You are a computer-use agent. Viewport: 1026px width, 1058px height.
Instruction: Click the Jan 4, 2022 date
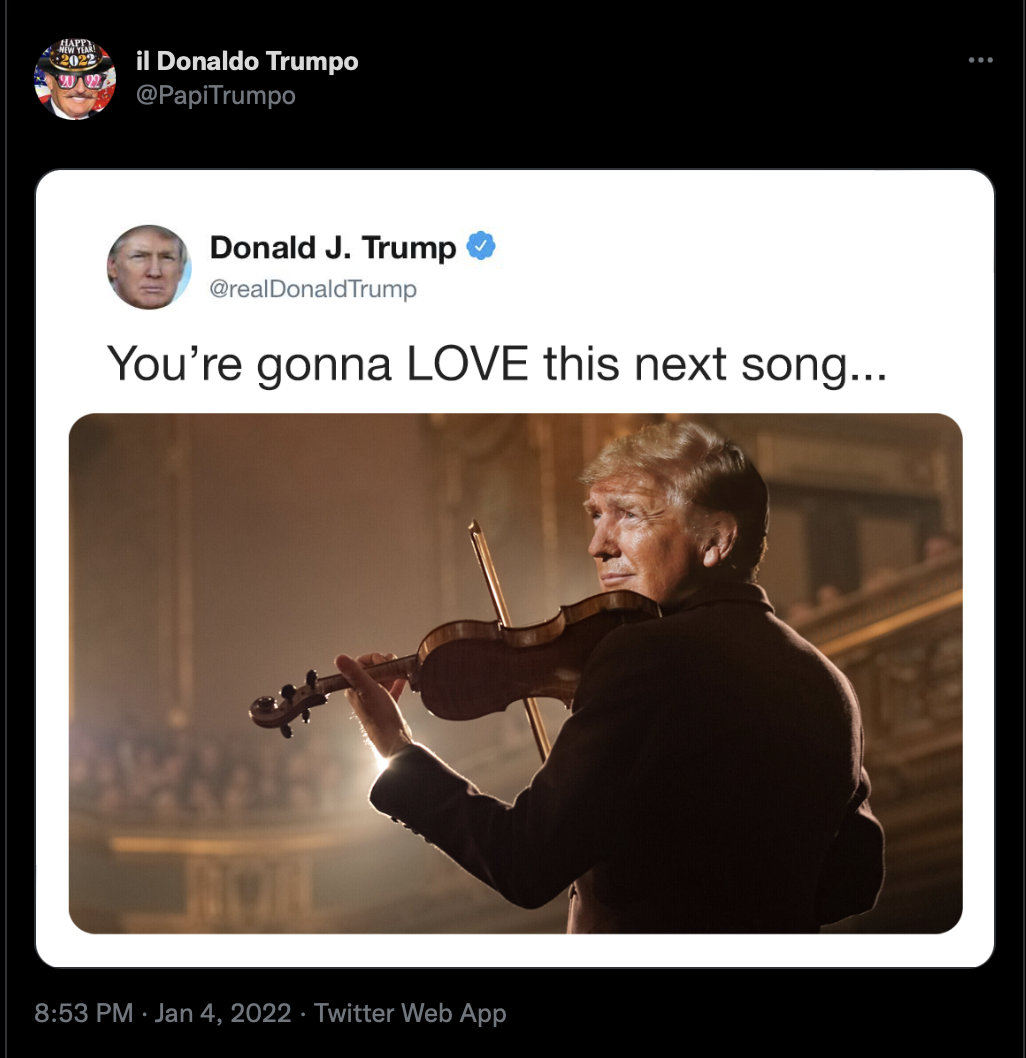(x=223, y=1013)
